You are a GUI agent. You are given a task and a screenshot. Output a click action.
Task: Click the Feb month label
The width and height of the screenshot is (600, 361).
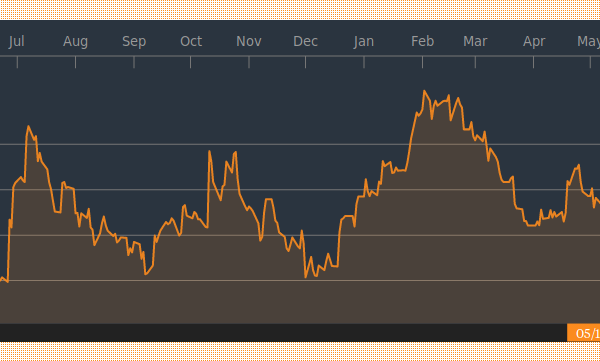click(x=422, y=41)
